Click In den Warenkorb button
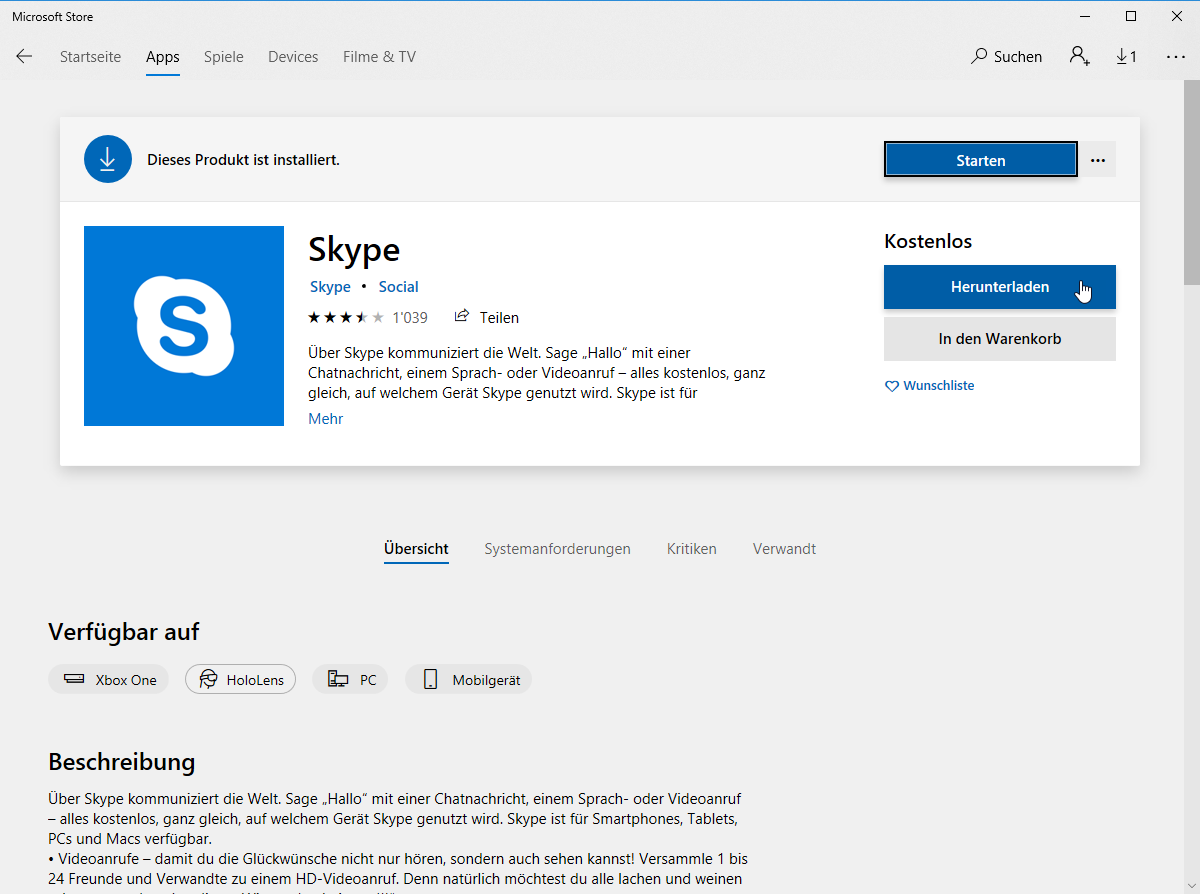 1000,339
